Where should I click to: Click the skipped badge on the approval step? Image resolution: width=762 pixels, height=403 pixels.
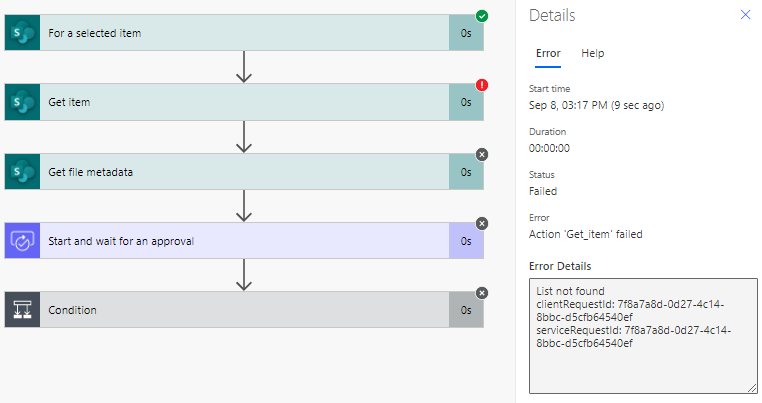tap(482, 223)
